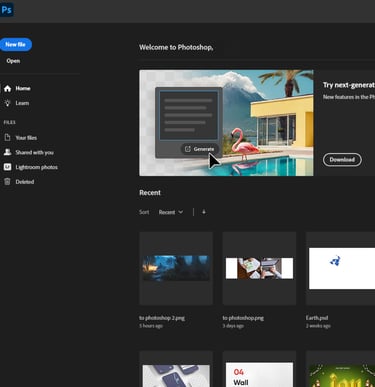This screenshot has width=375, height=387.
Task: Click the flamingo promotional banner image
Action: coord(226,123)
